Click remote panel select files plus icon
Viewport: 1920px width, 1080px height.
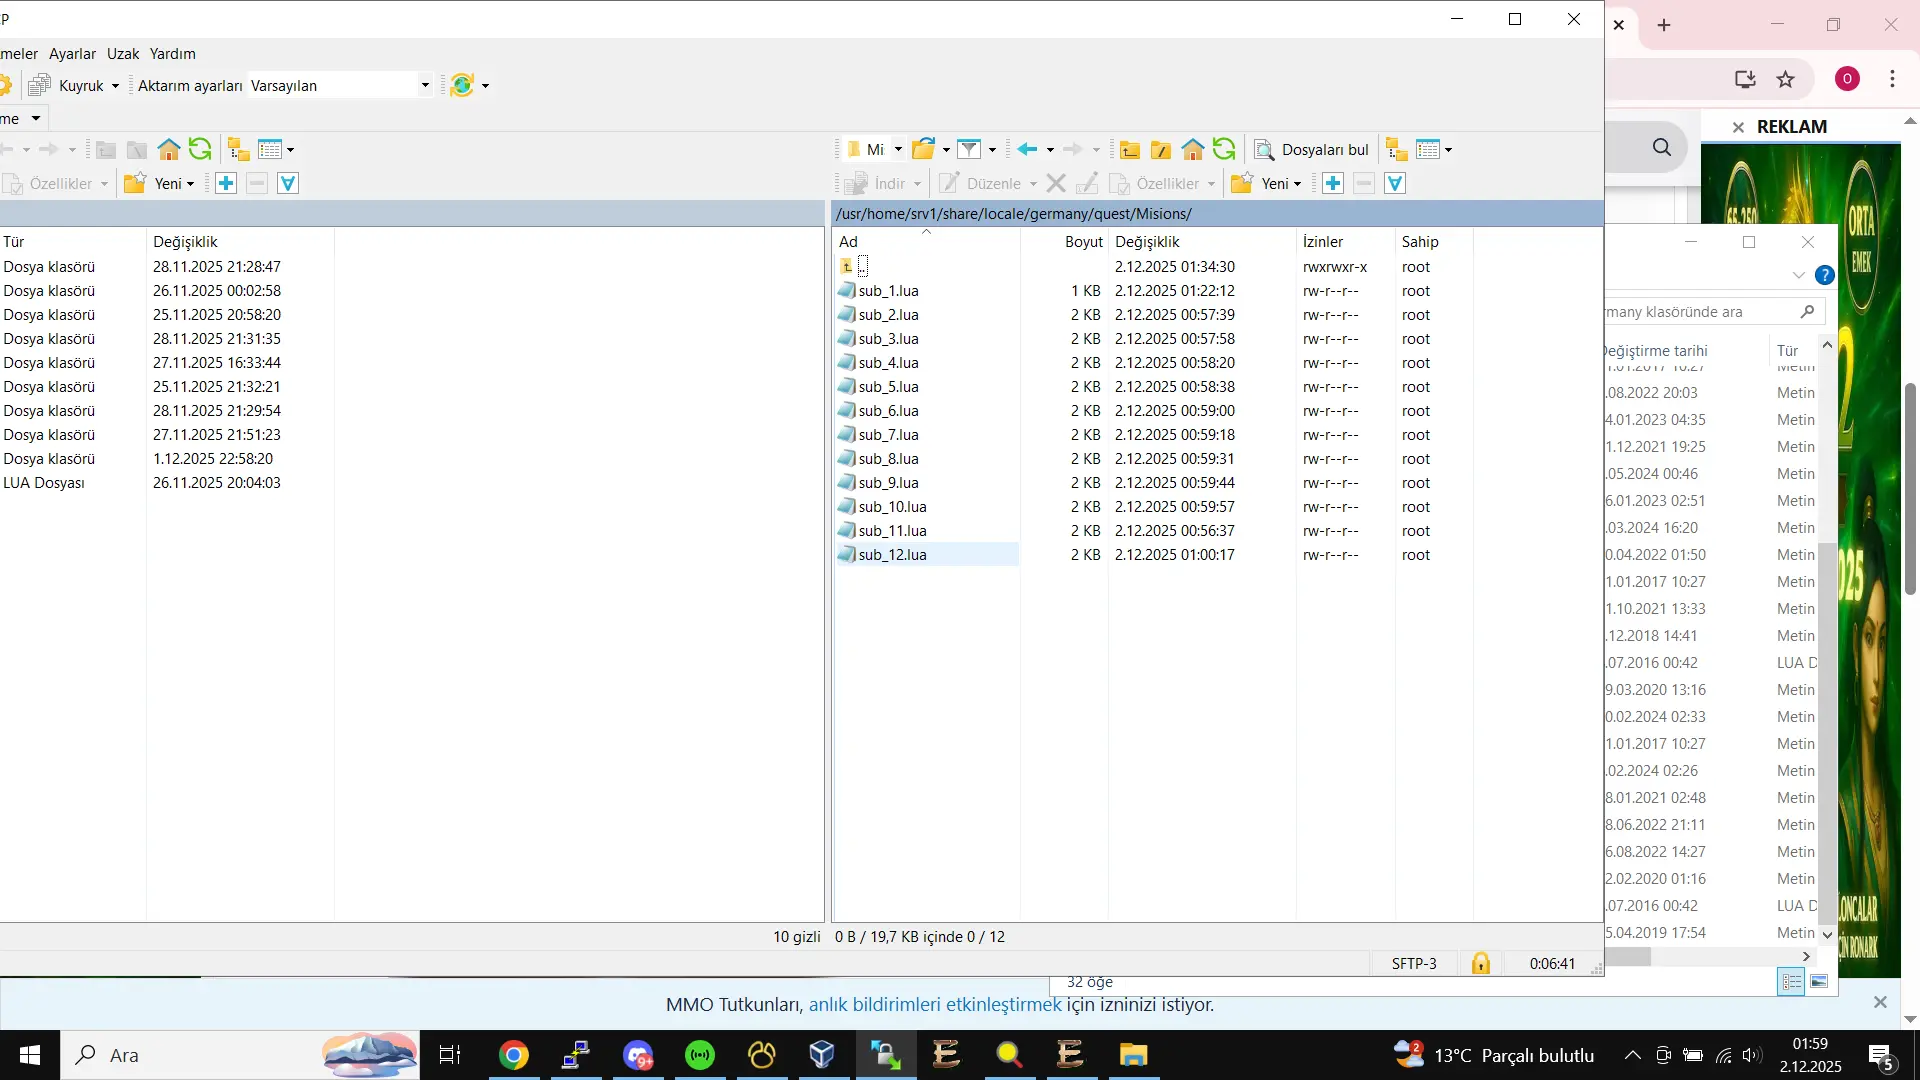(1333, 184)
